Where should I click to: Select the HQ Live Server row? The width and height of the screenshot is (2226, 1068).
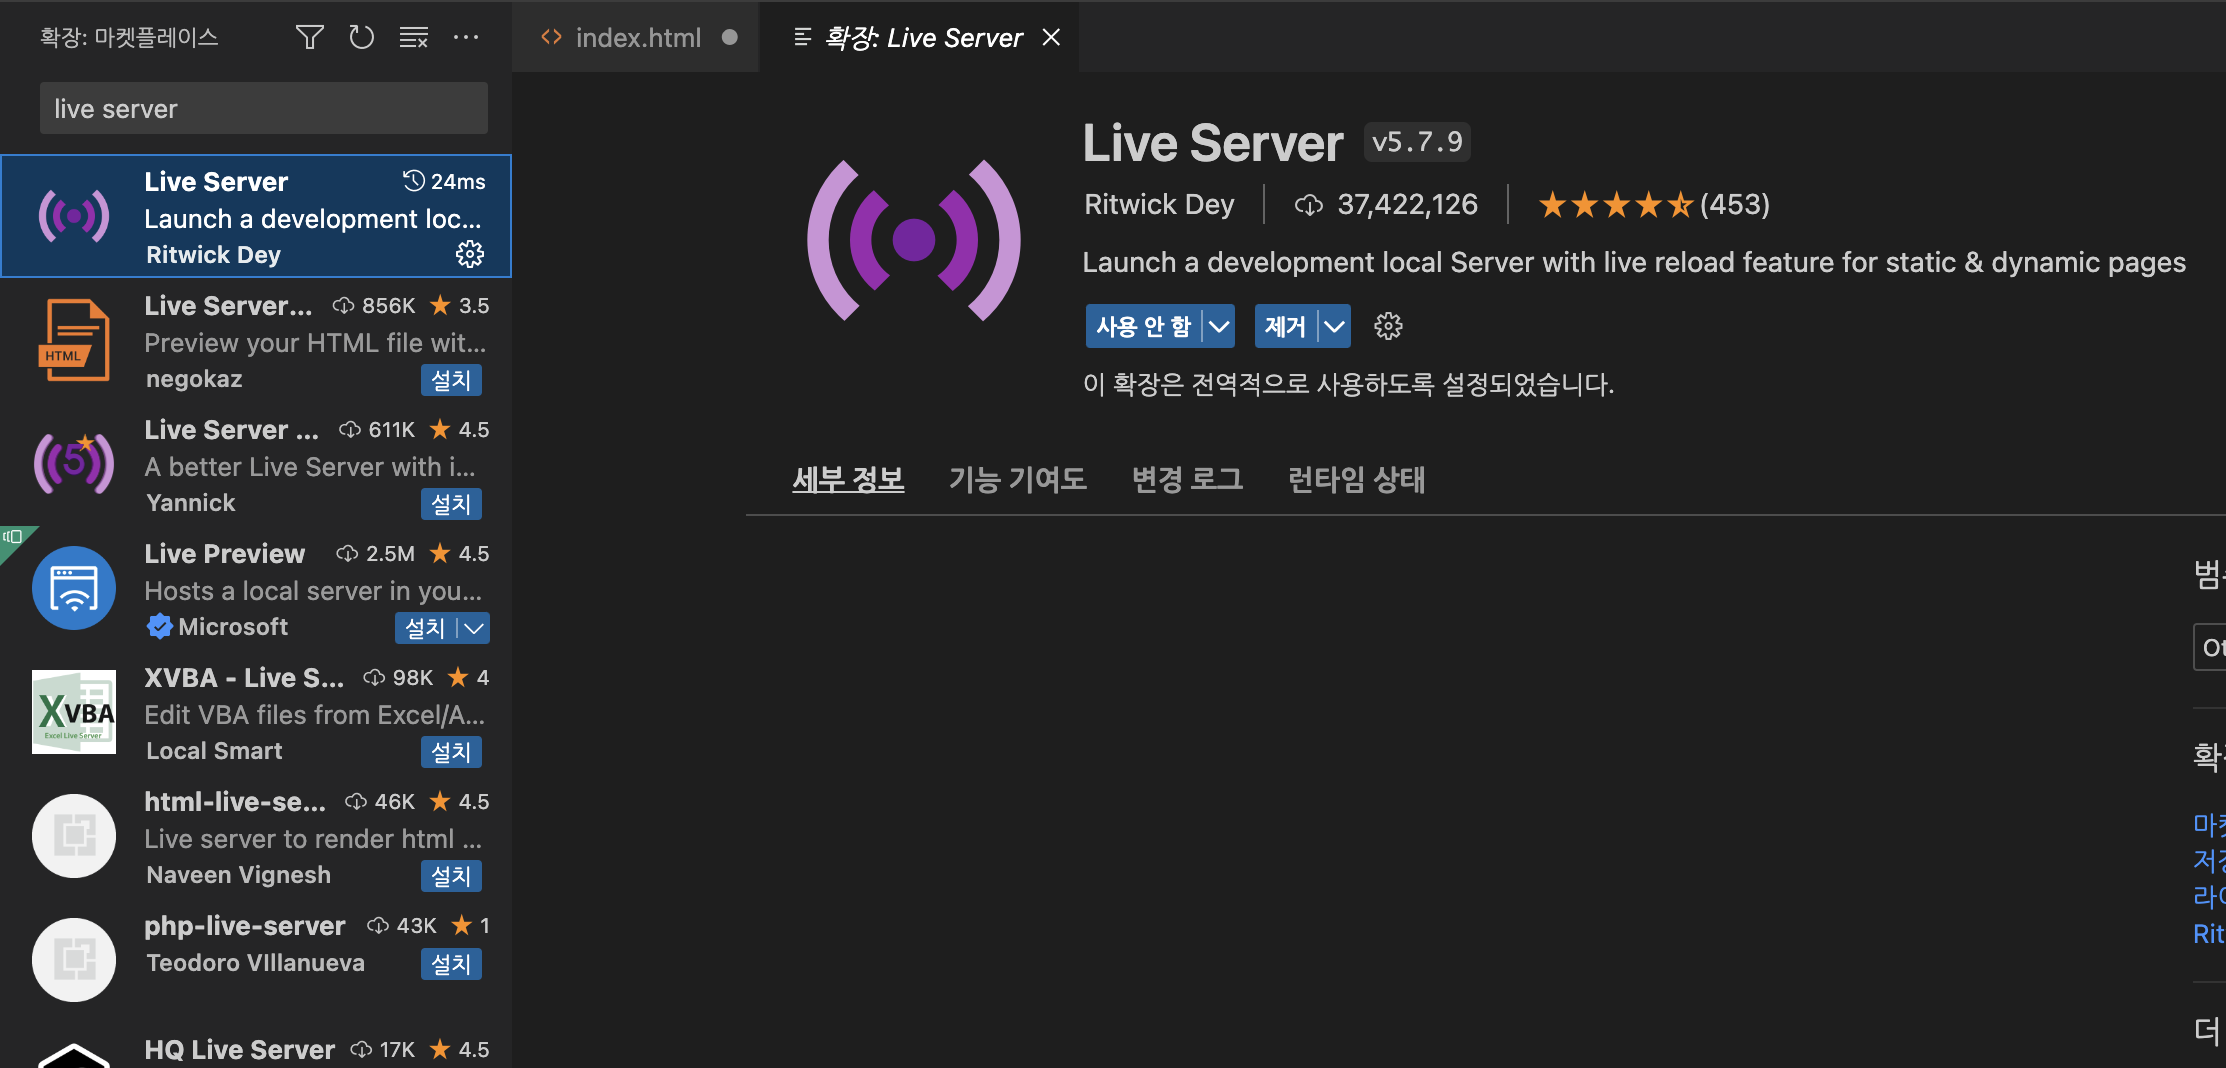[256, 1046]
